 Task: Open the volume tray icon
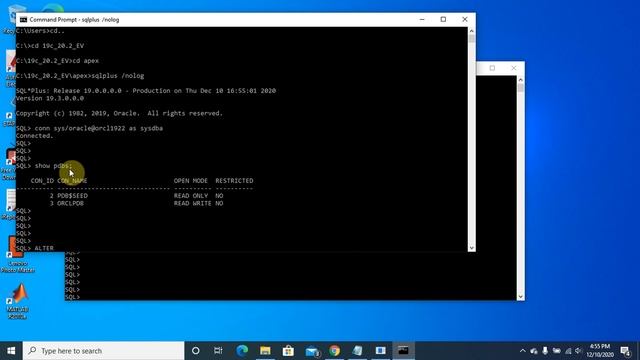578,351
